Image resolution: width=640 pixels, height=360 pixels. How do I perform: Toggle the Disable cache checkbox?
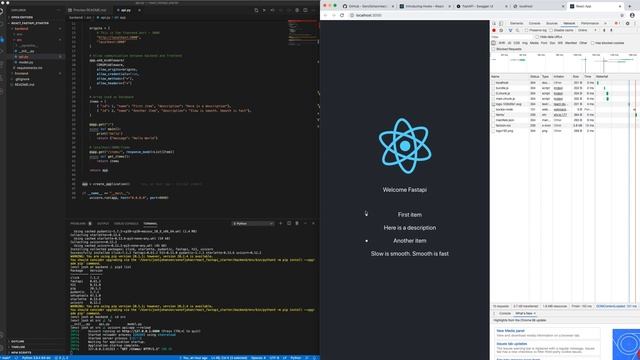551,30
